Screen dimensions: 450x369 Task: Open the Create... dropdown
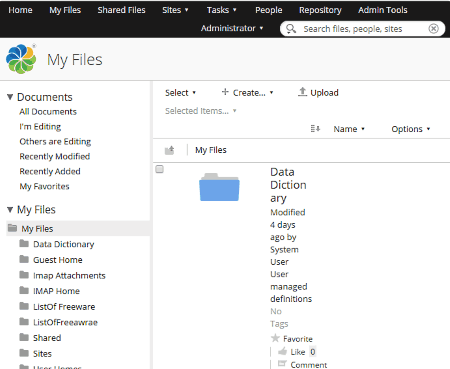pos(247,93)
